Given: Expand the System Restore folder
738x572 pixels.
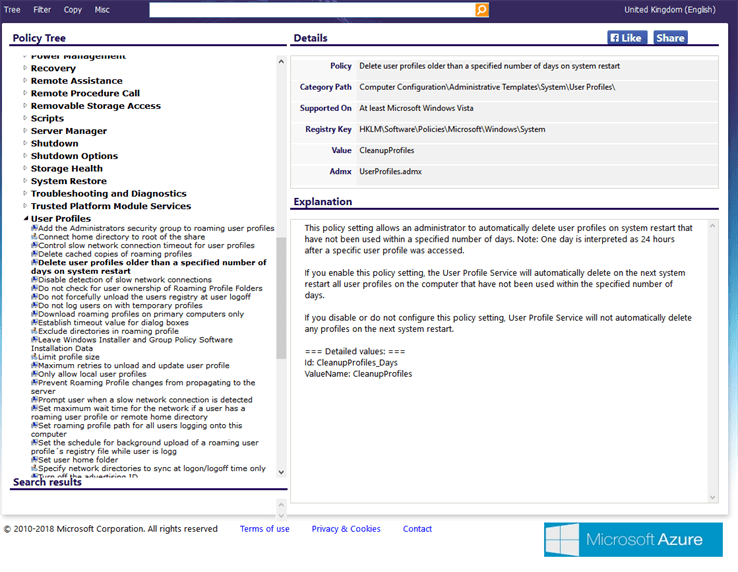Looking at the screenshot, I should click(x=25, y=181).
